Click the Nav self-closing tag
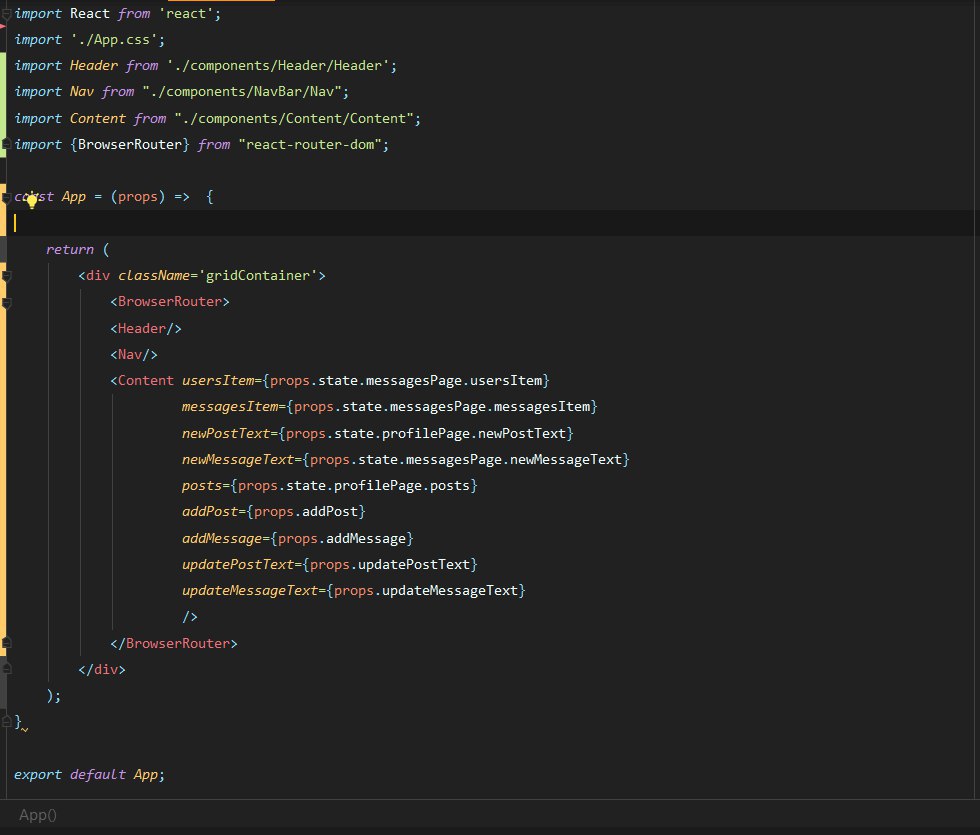Screen dimensions: 980x835 134,354
